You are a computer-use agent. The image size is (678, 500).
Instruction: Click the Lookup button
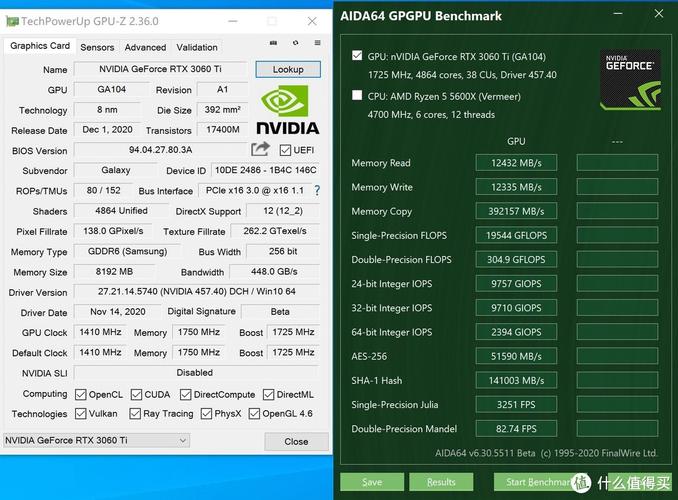(x=288, y=69)
